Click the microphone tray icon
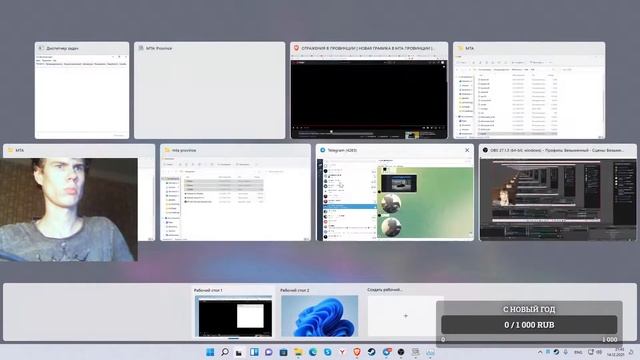The image size is (640, 360). (x=566, y=352)
